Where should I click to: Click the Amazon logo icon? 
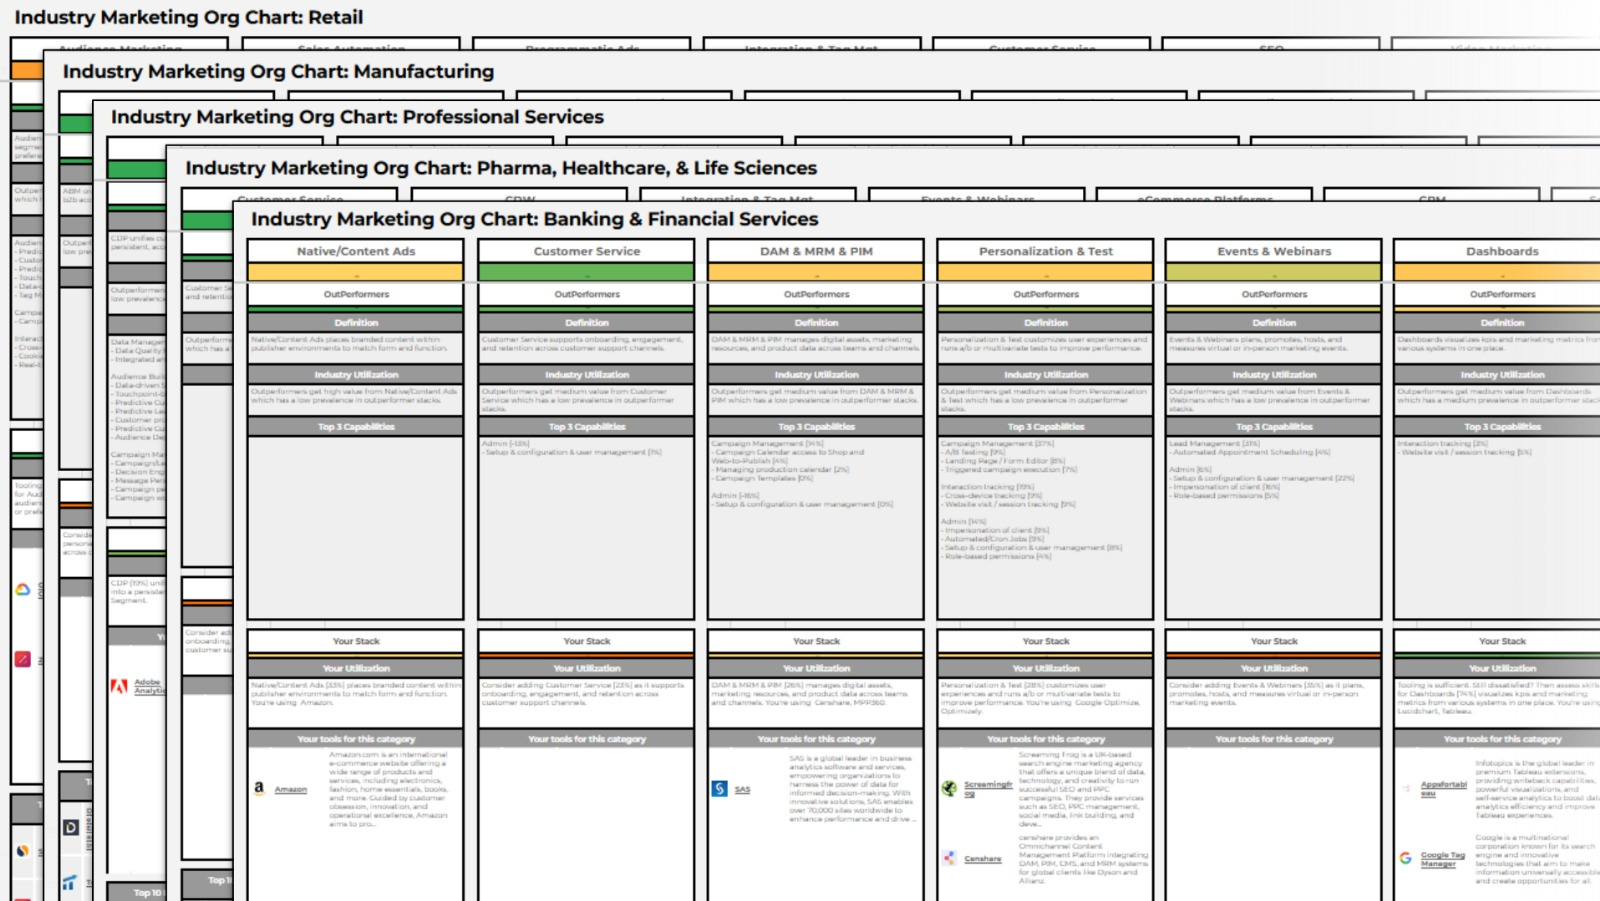(x=259, y=788)
